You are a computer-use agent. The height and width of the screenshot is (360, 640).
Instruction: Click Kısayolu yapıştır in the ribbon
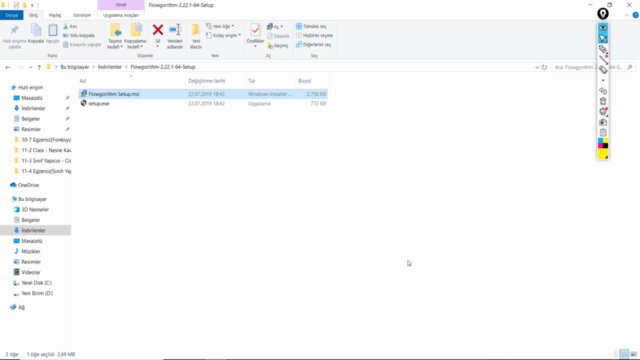tap(82, 44)
